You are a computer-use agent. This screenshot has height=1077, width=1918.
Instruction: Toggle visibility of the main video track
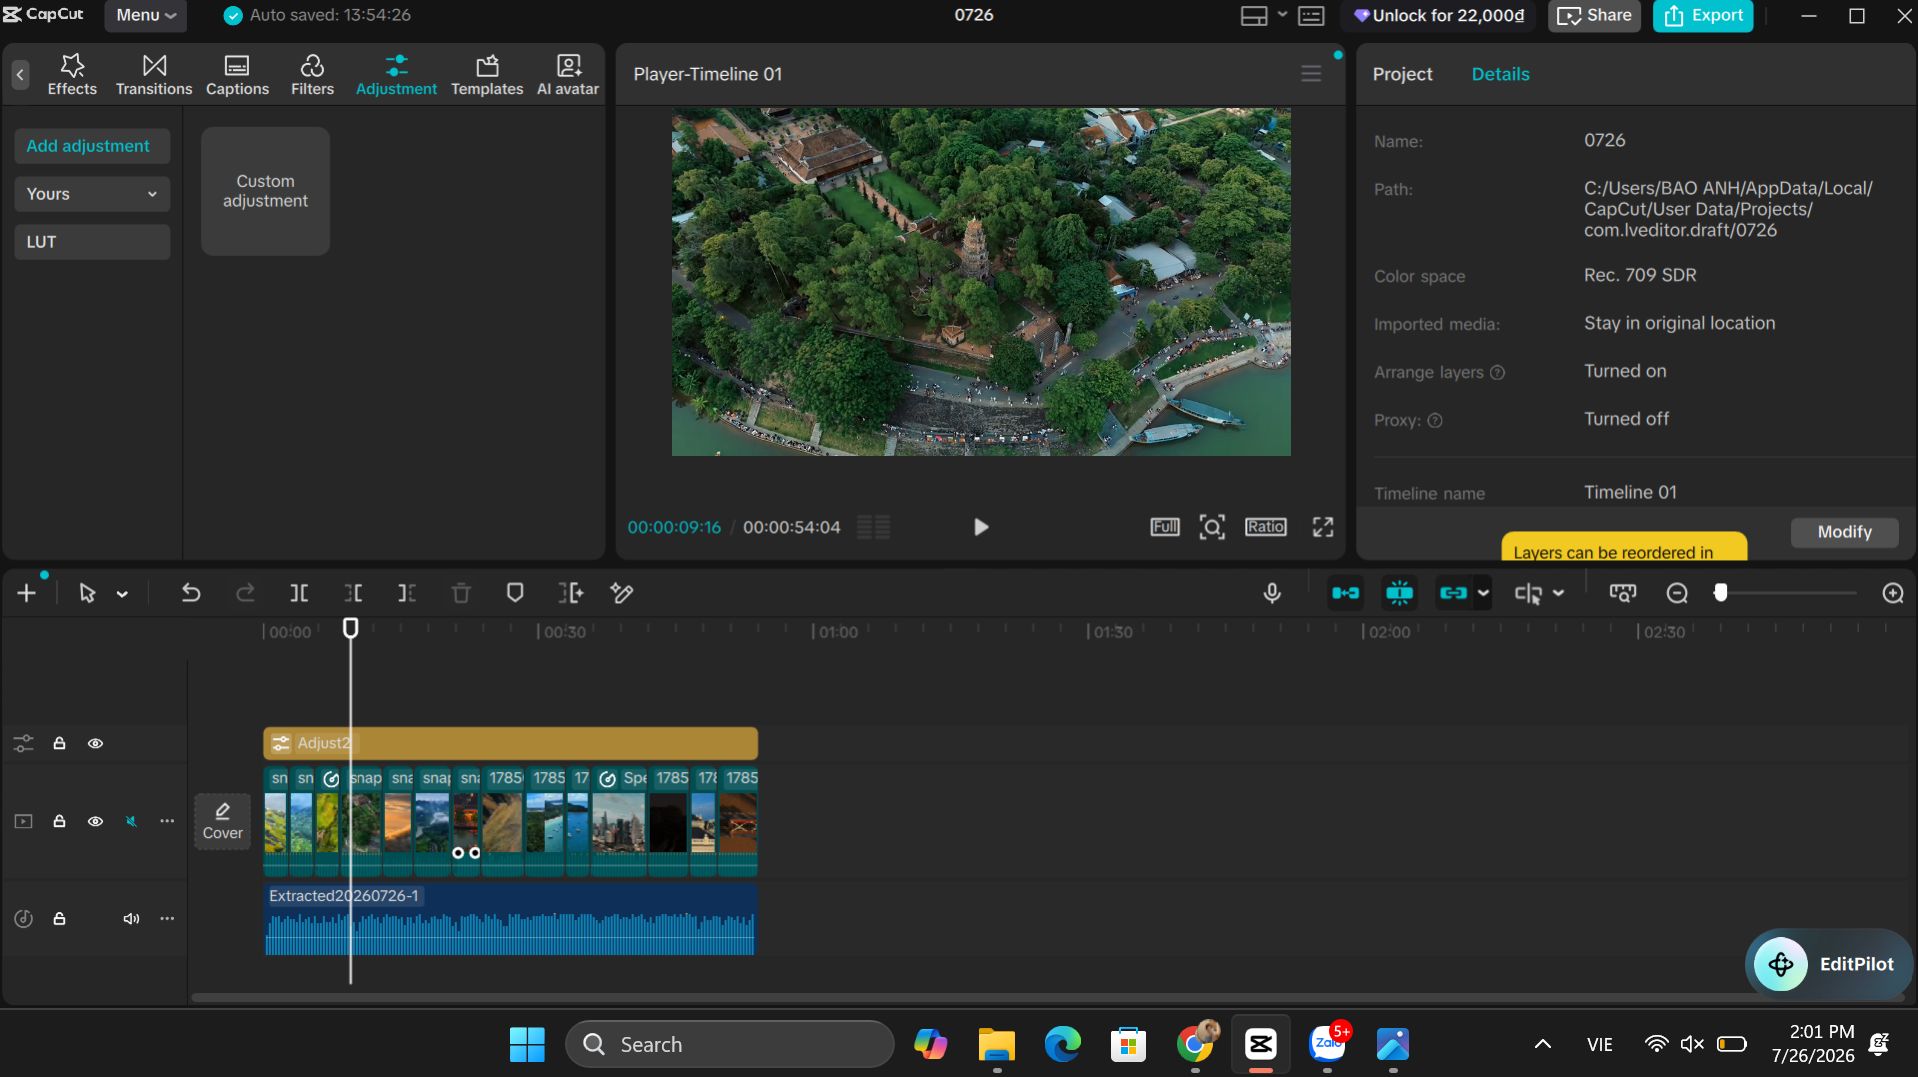coord(95,821)
